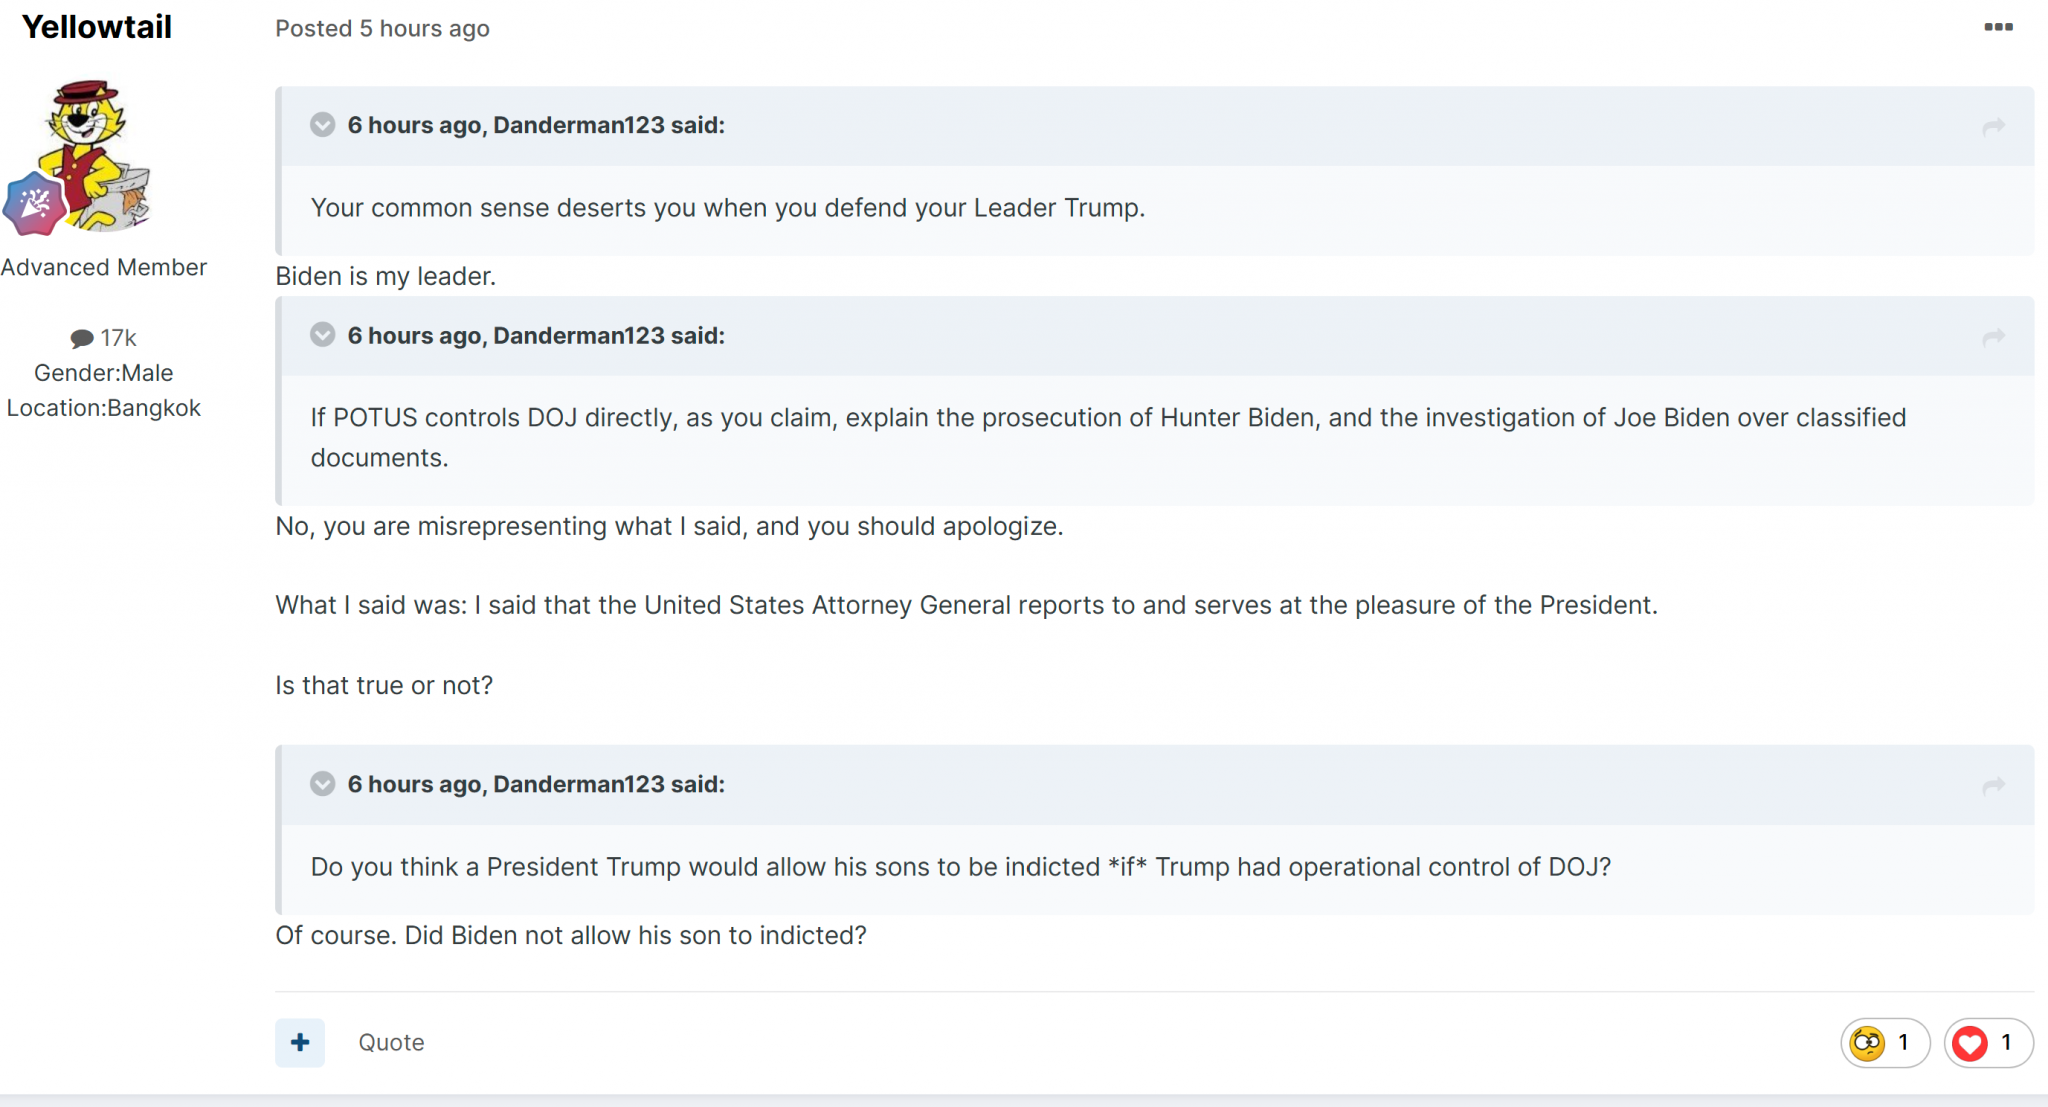The height and width of the screenshot is (1107, 2048).
Task: Click the third quote header by Danderman123
Action: pos(536,784)
